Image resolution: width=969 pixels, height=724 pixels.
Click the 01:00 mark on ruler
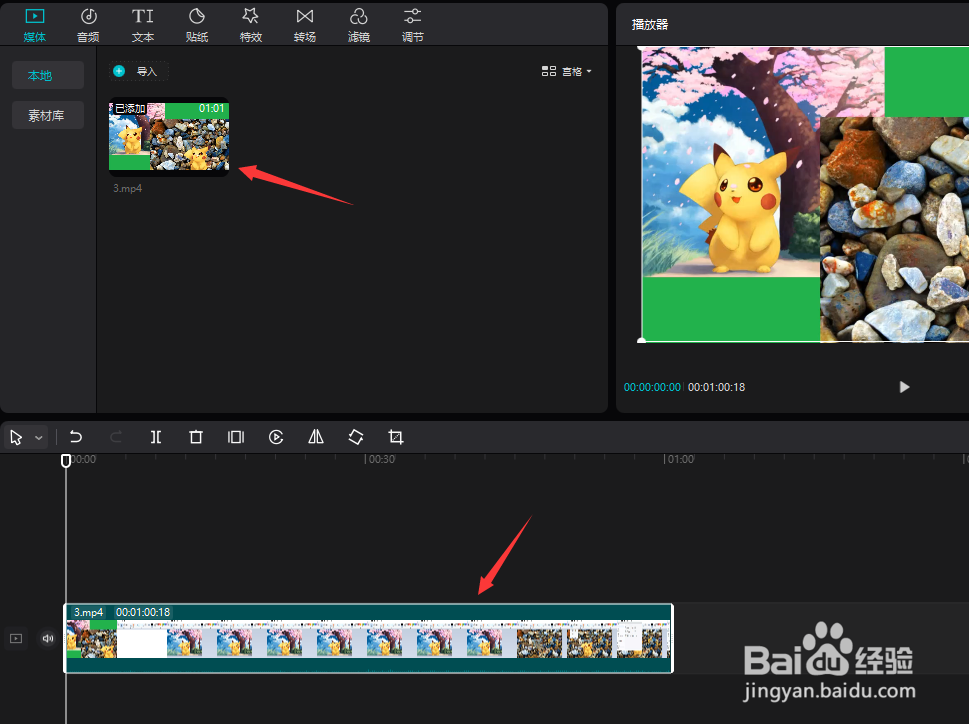[x=680, y=460]
